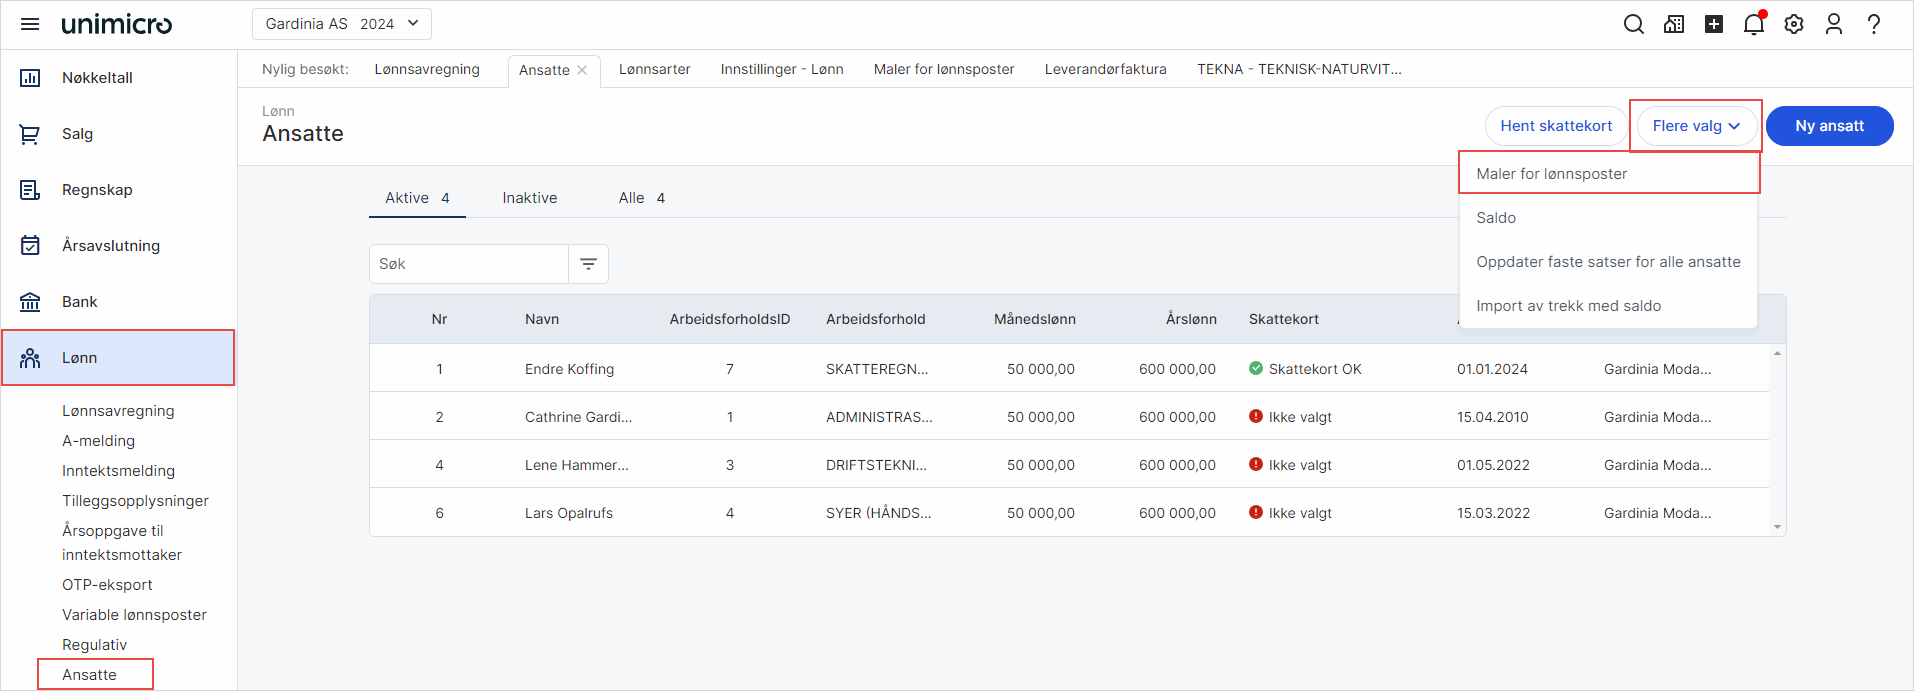The height and width of the screenshot is (691, 1914).
Task: Open the company building icon
Action: pyautogui.click(x=1674, y=24)
